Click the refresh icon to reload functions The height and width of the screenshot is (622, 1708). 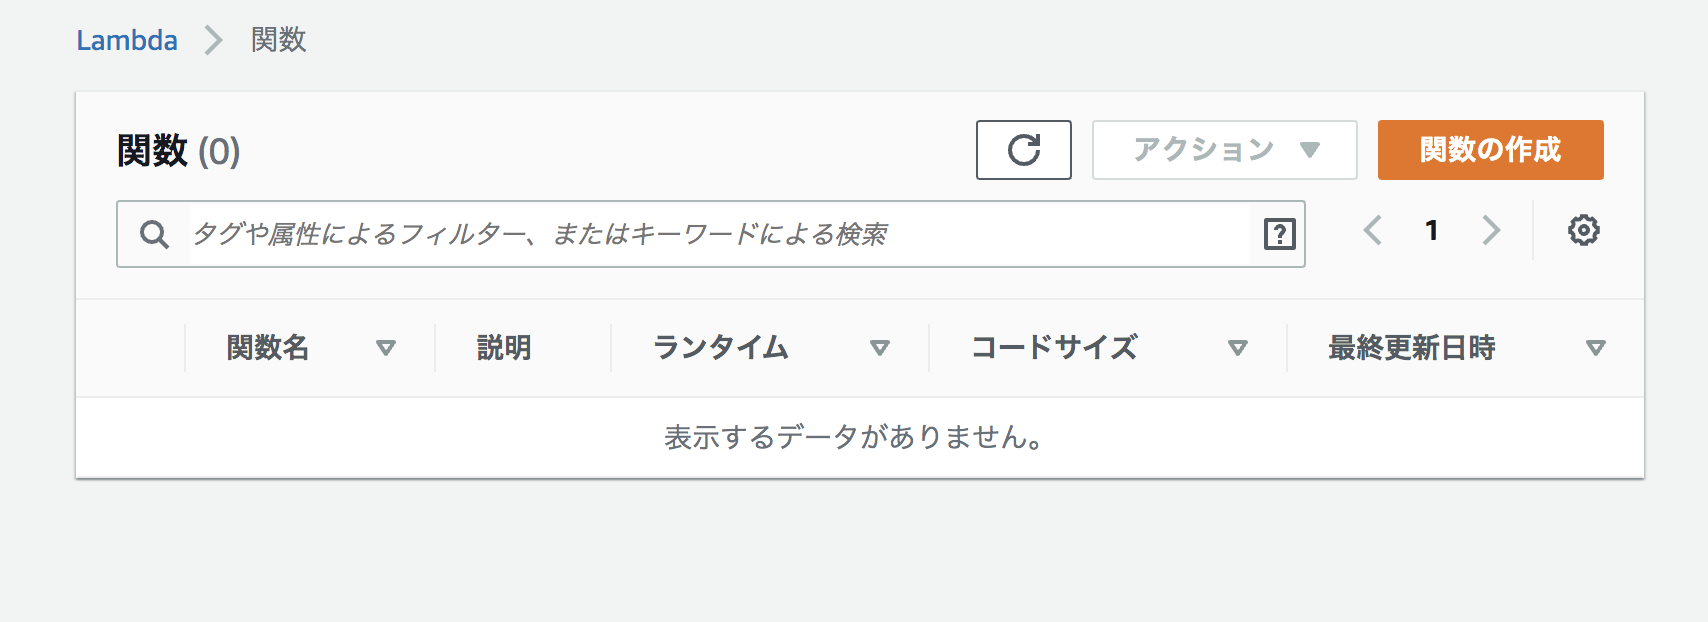1023,150
